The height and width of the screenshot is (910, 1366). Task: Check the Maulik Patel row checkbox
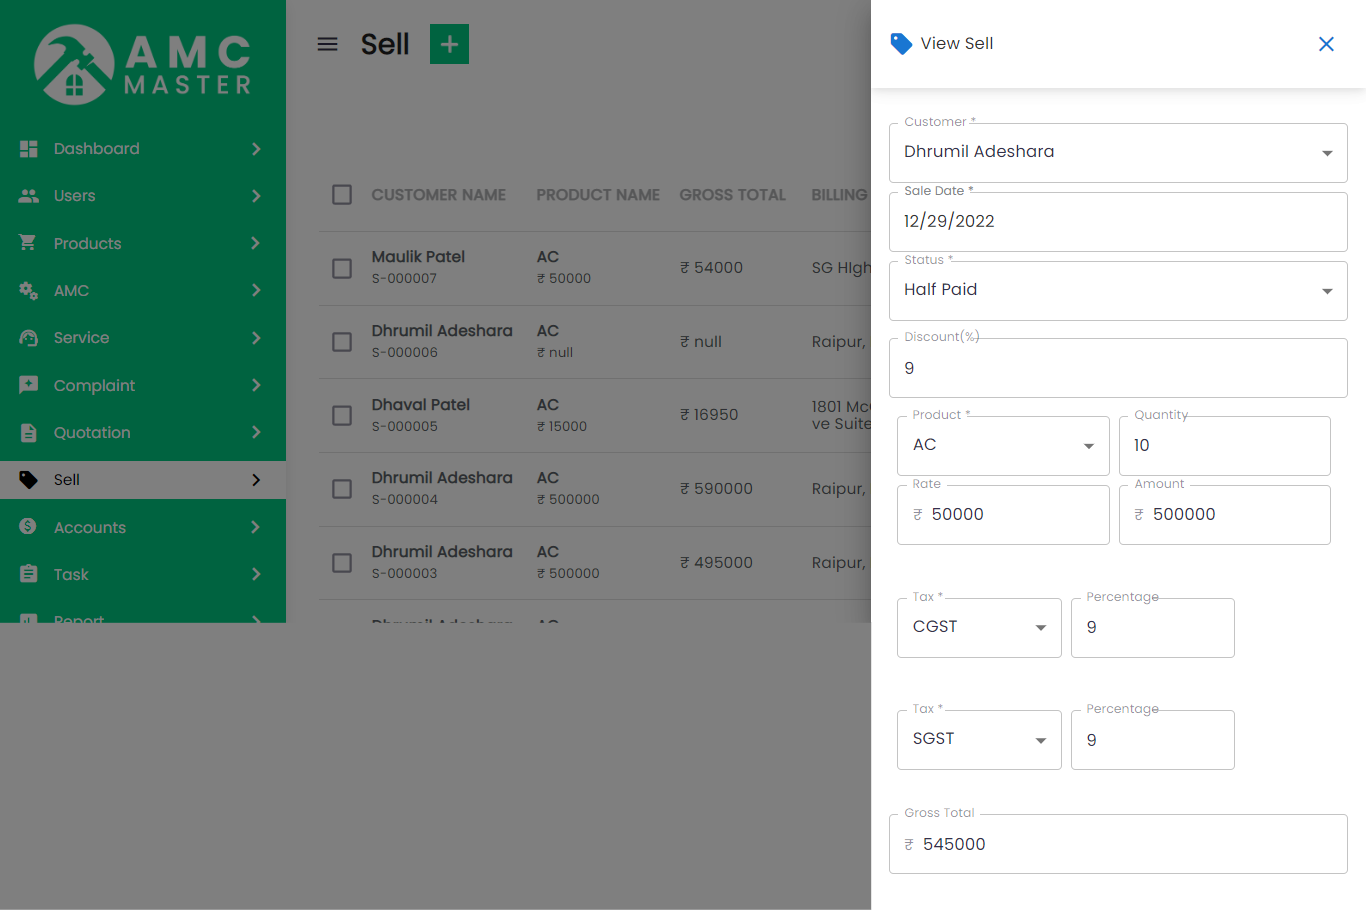[342, 268]
